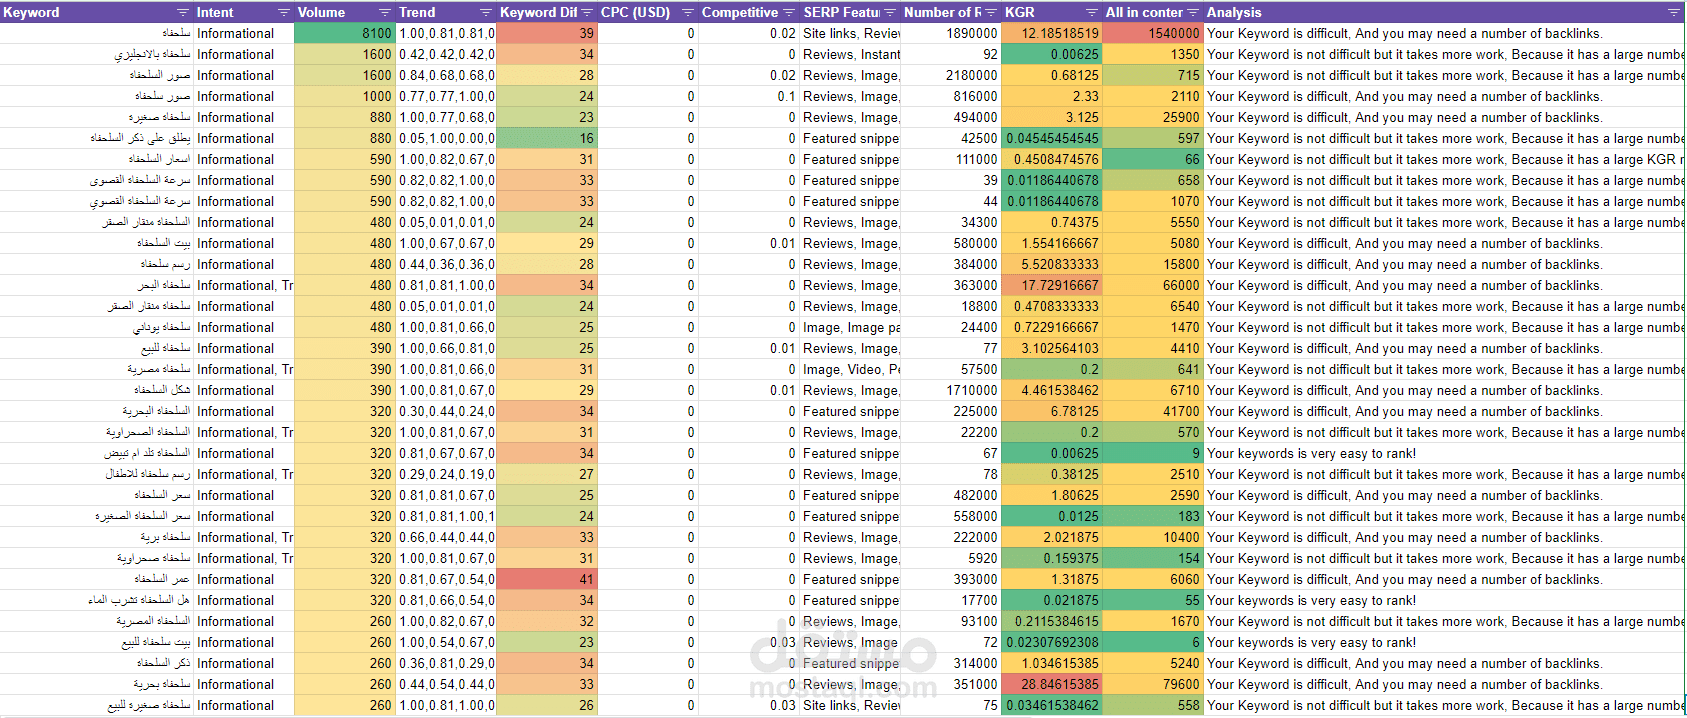Viewport: 1687px width, 718px height.
Task: Click the red difficulty cell 41
Action: (x=547, y=579)
